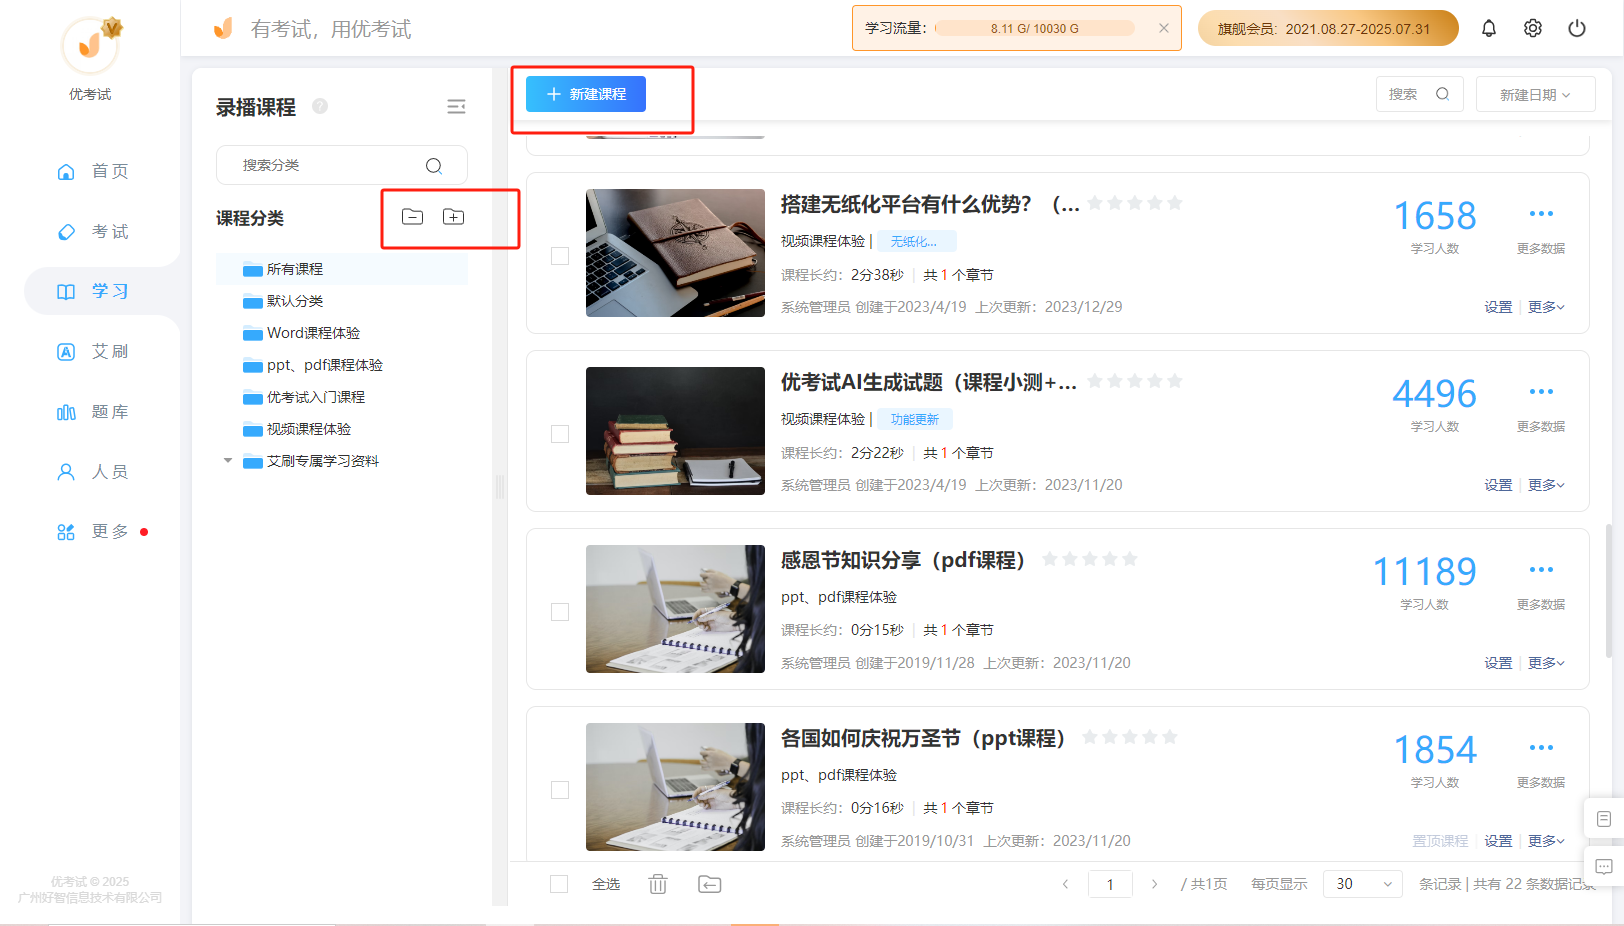
Task: Click the power logout icon
Action: [x=1577, y=28]
